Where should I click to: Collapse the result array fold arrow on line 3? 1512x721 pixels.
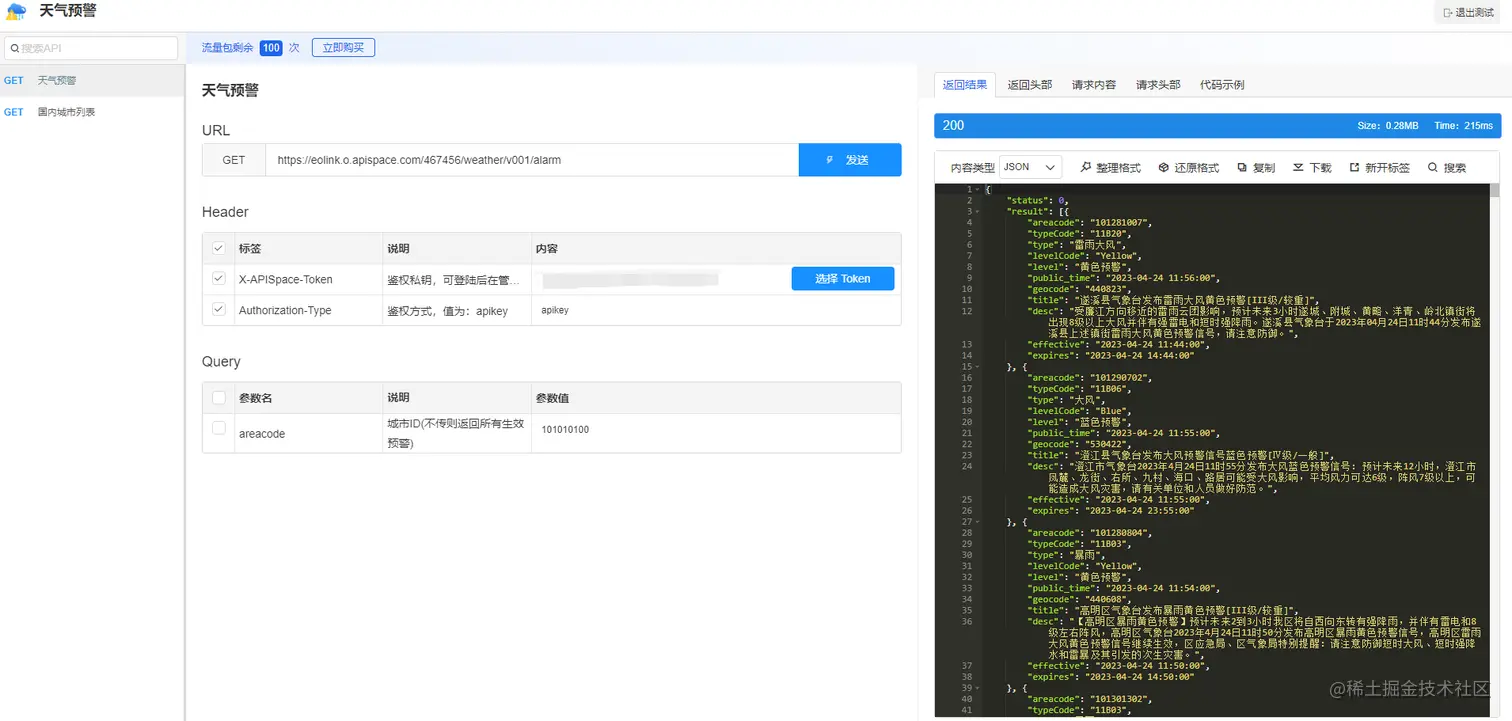click(977, 211)
